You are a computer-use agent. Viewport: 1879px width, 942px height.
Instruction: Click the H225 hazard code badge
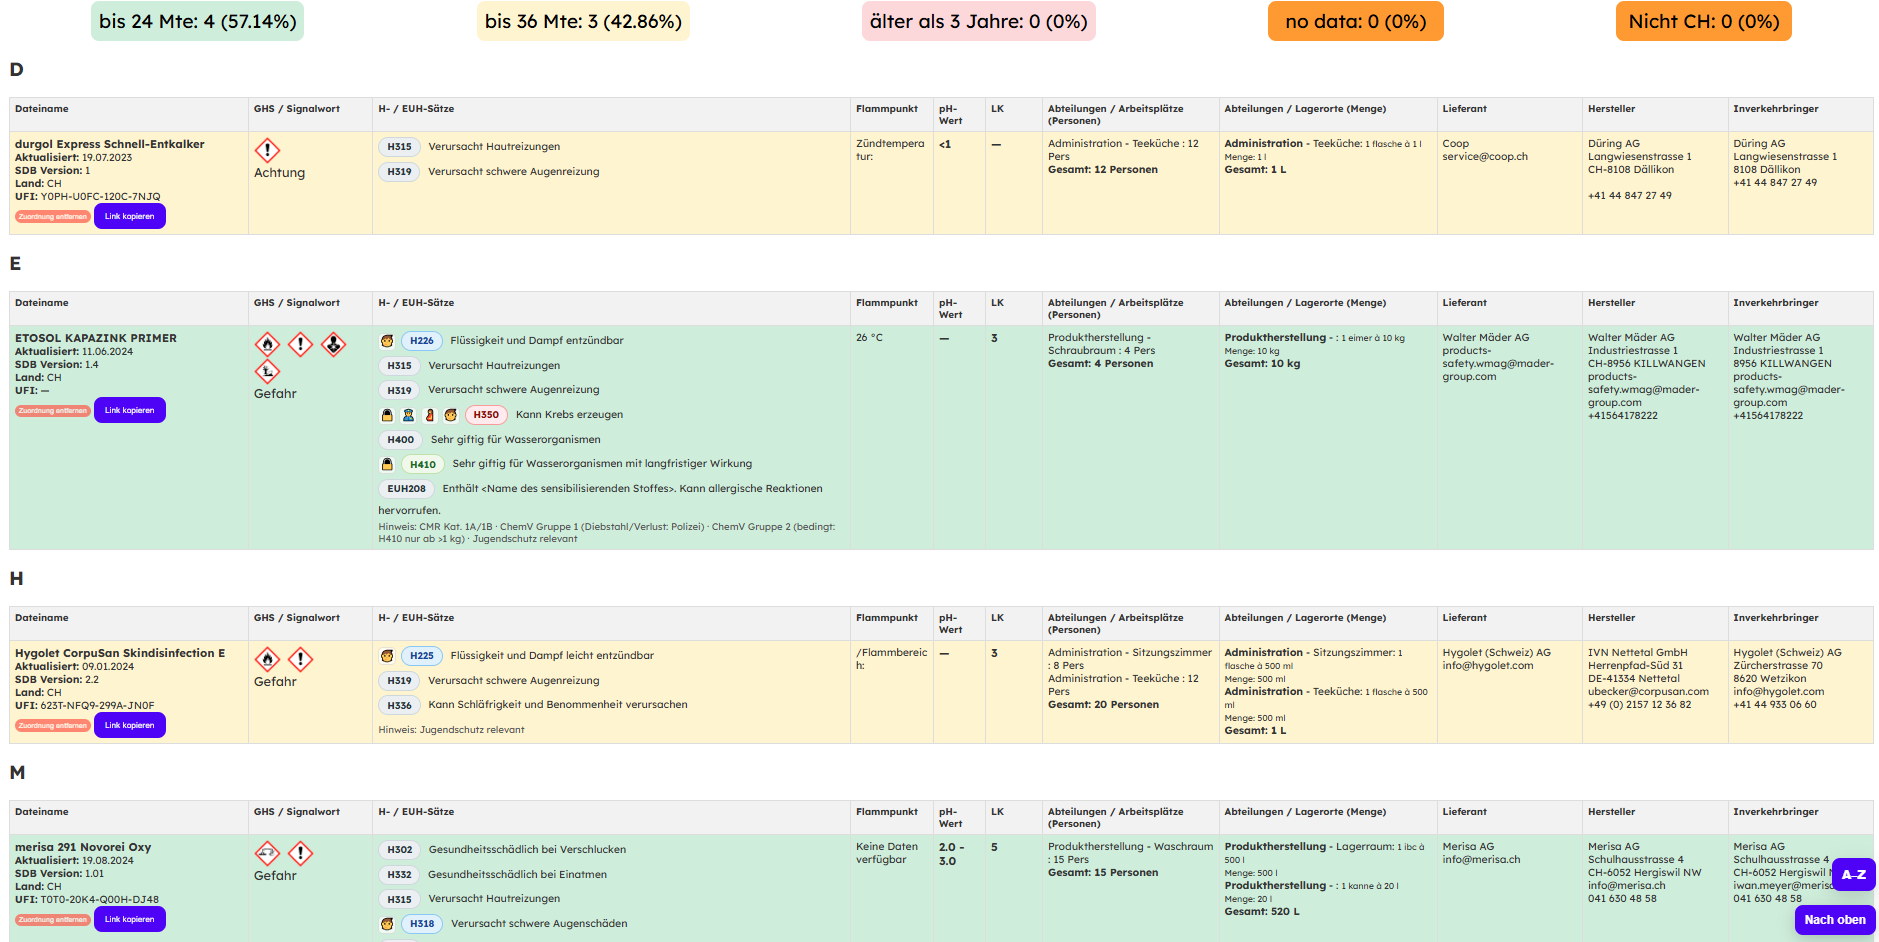(422, 656)
